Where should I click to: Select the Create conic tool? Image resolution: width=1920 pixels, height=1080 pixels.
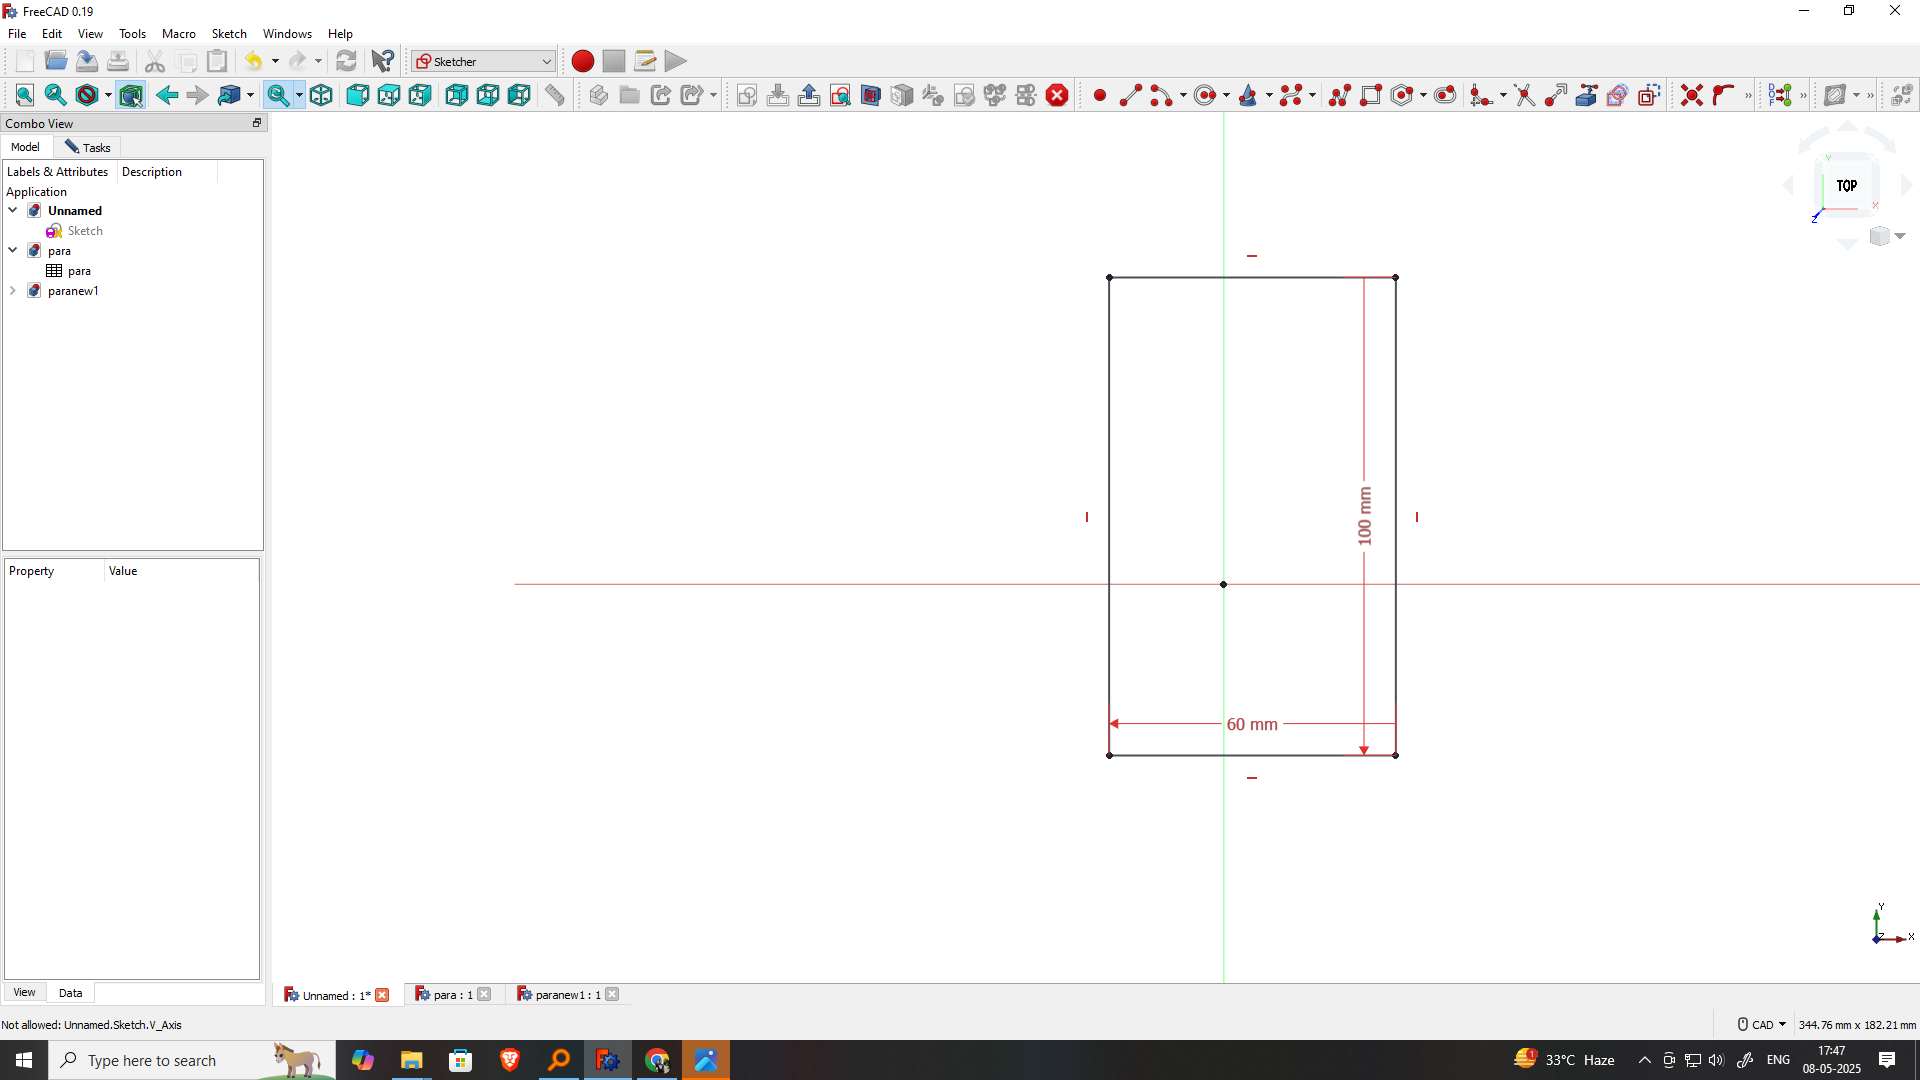pos(1249,96)
